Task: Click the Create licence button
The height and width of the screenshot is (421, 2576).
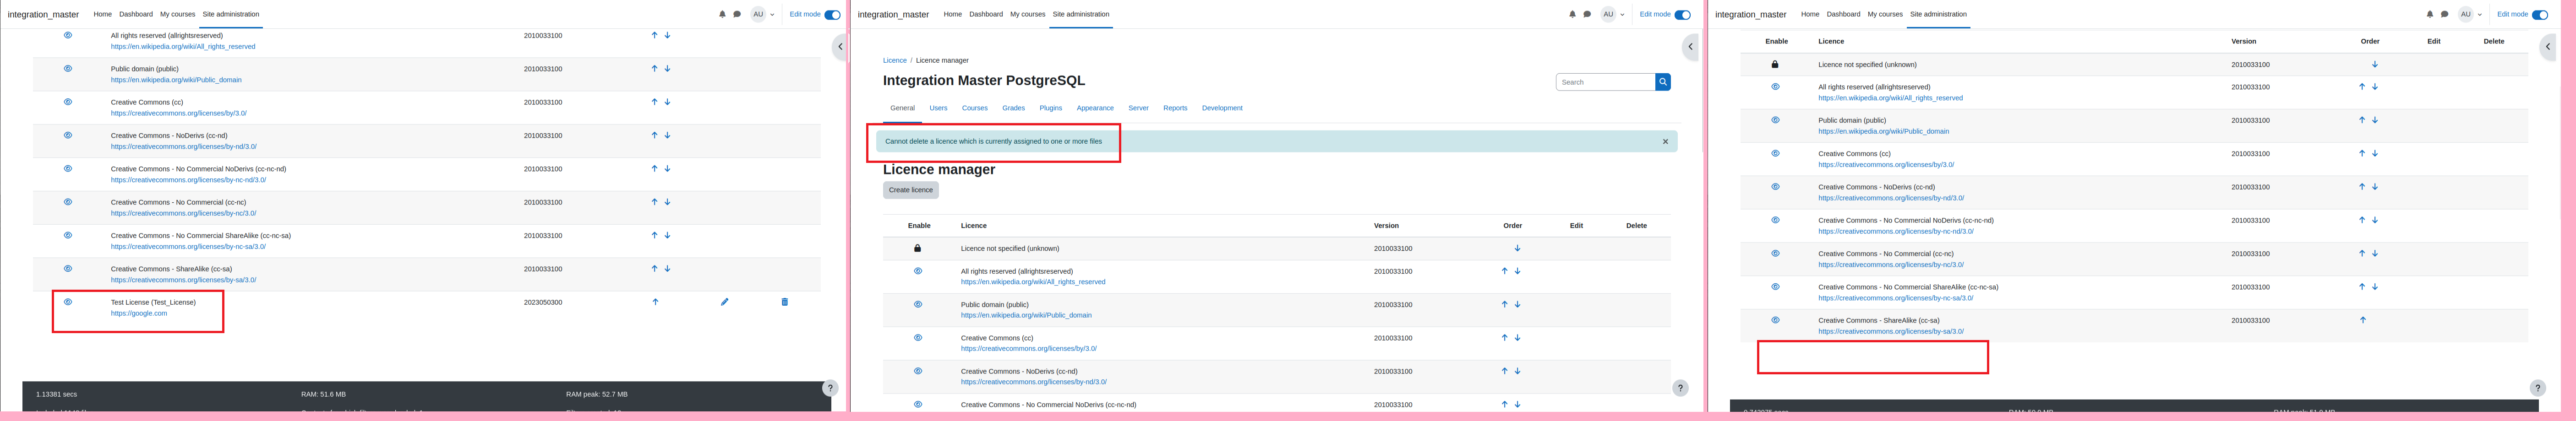Action: pyautogui.click(x=910, y=190)
